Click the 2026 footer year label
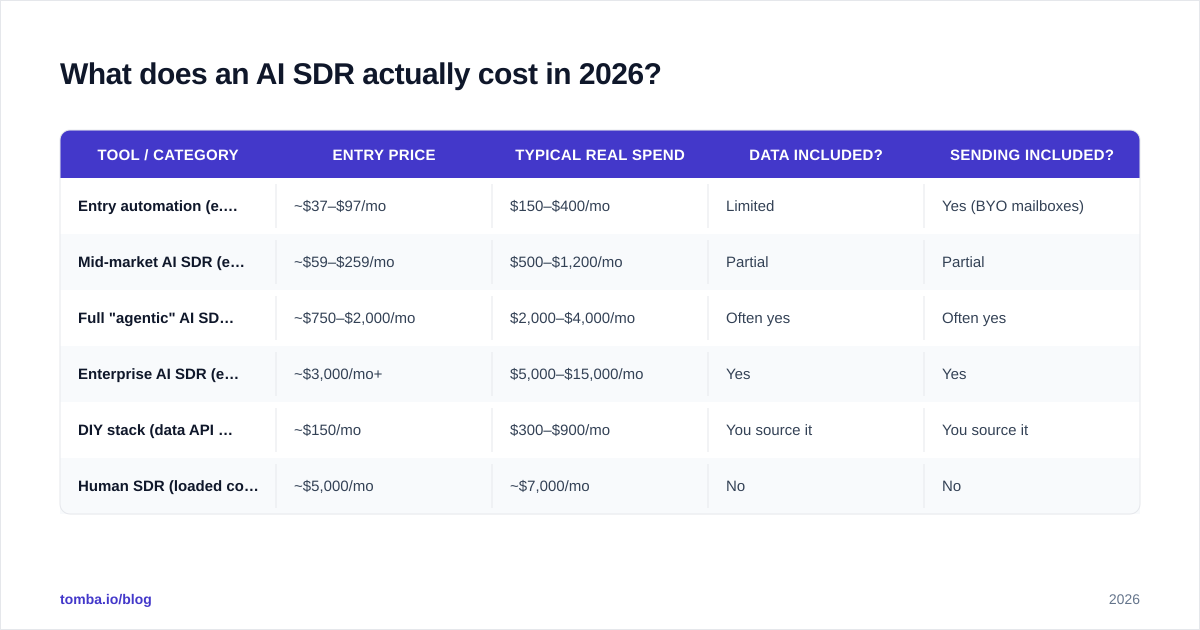 (1124, 599)
